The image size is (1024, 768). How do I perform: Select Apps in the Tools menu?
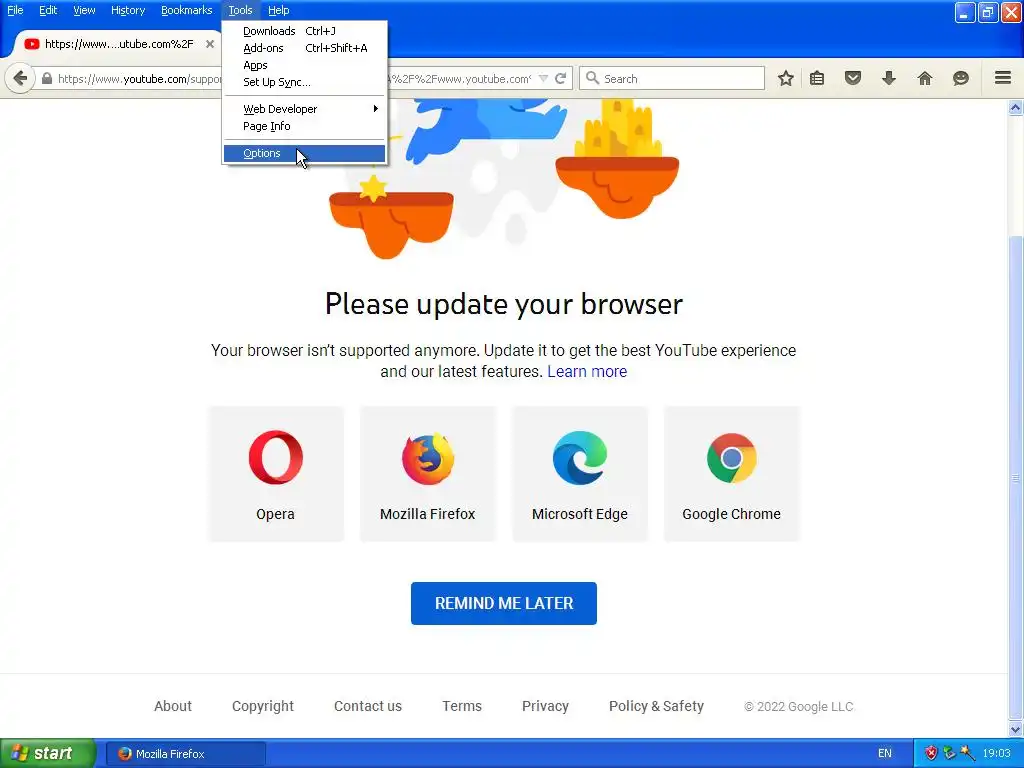[x=304, y=65]
